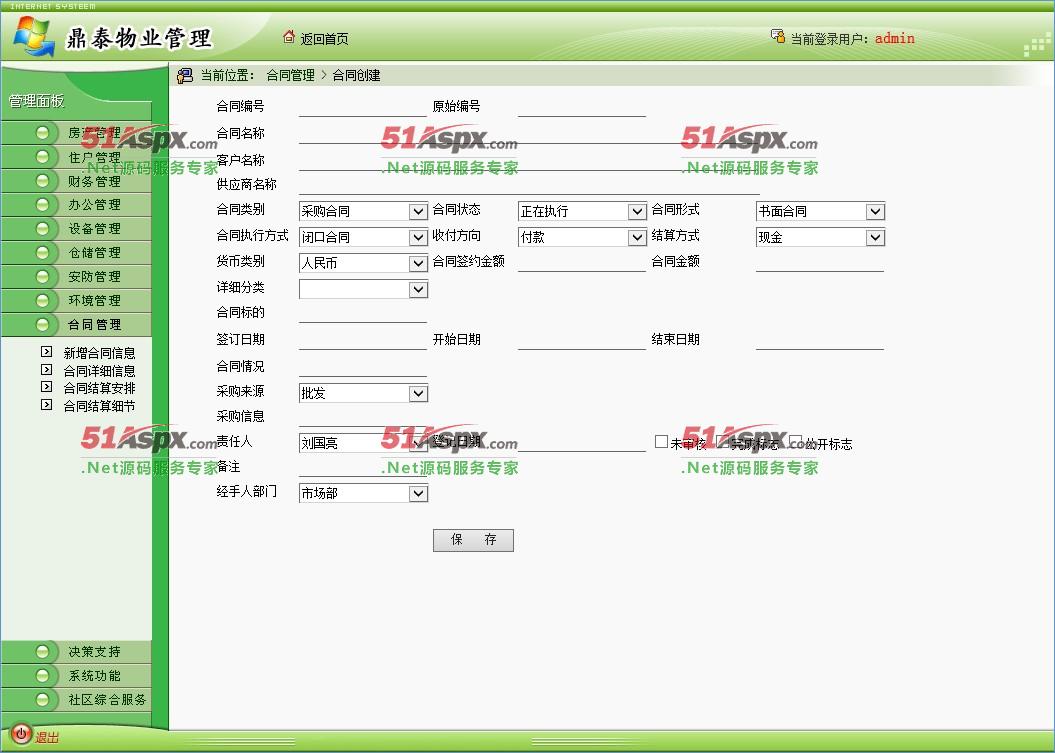Open the 新增合同信息 link

coord(100,353)
